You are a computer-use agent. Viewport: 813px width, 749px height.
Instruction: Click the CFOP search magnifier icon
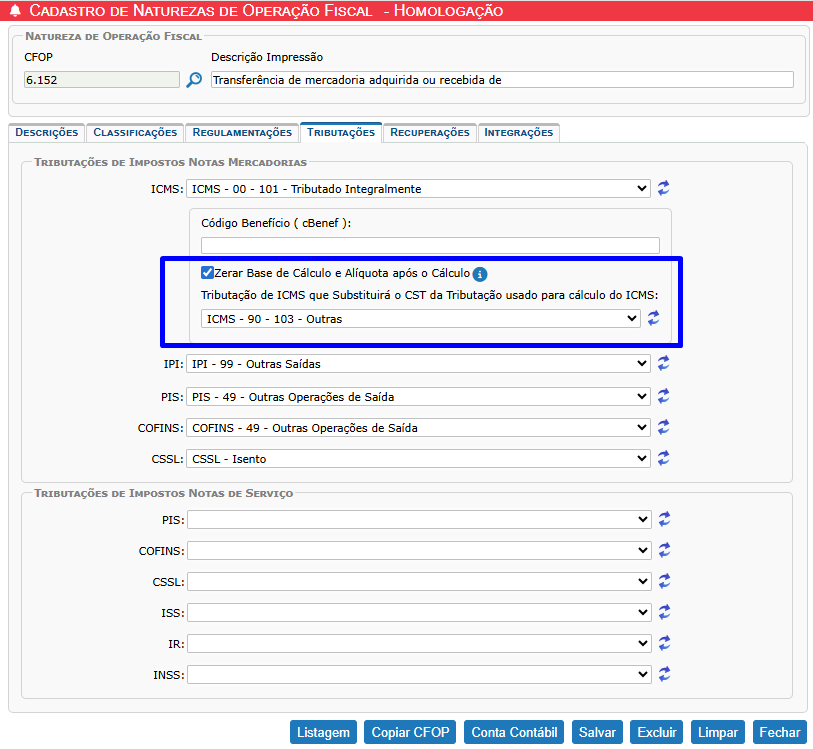(x=194, y=80)
